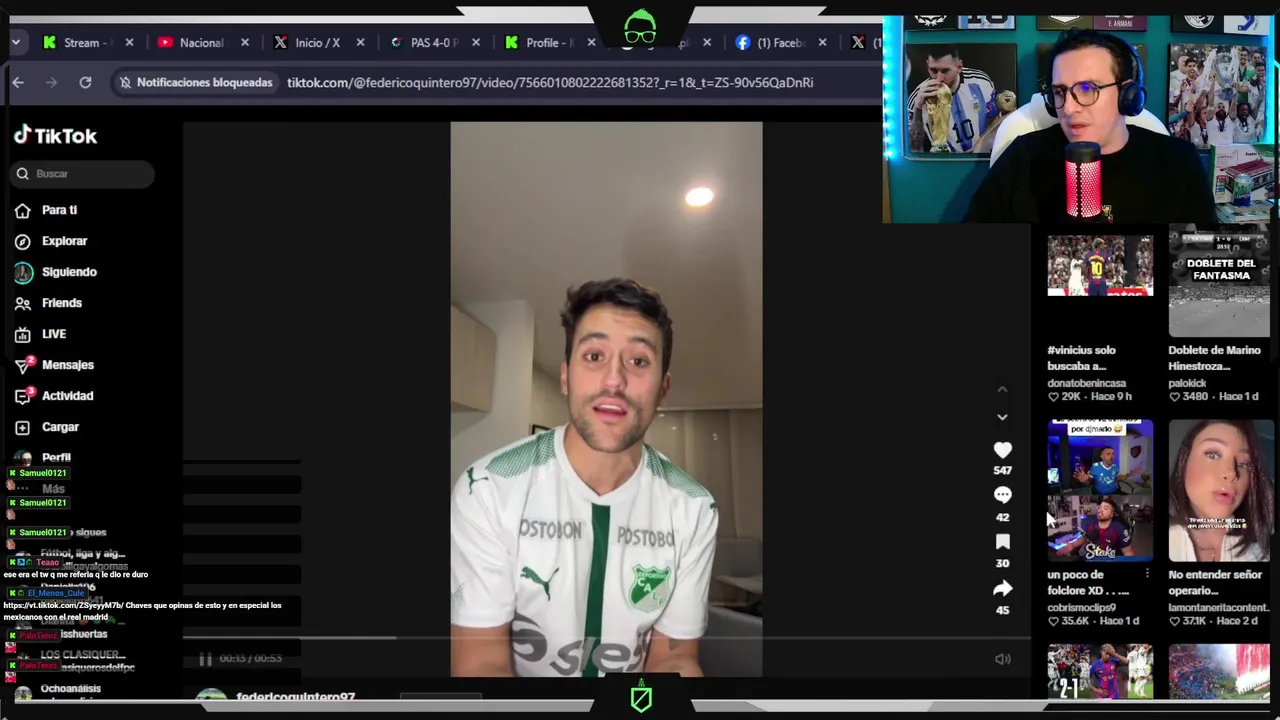Open Mensajes in the sidebar
This screenshot has width=1280, height=720.
pyautogui.click(x=67, y=365)
